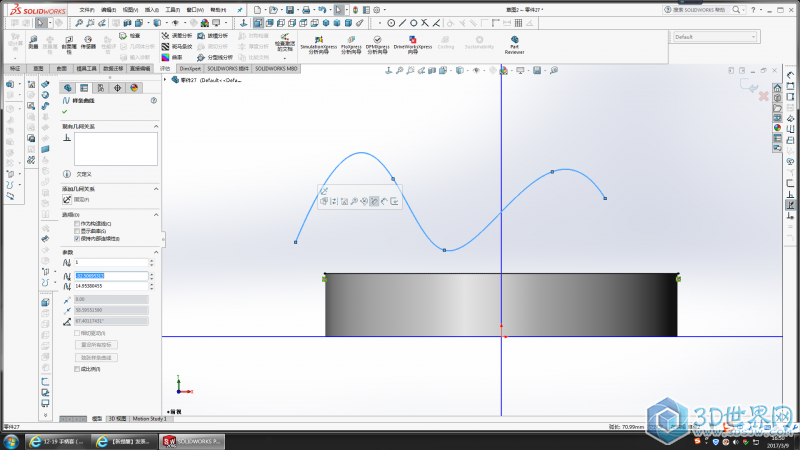Toggle 成比例 checkbox
The height and width of the screenshot is (450, 800).
point(77,369)
